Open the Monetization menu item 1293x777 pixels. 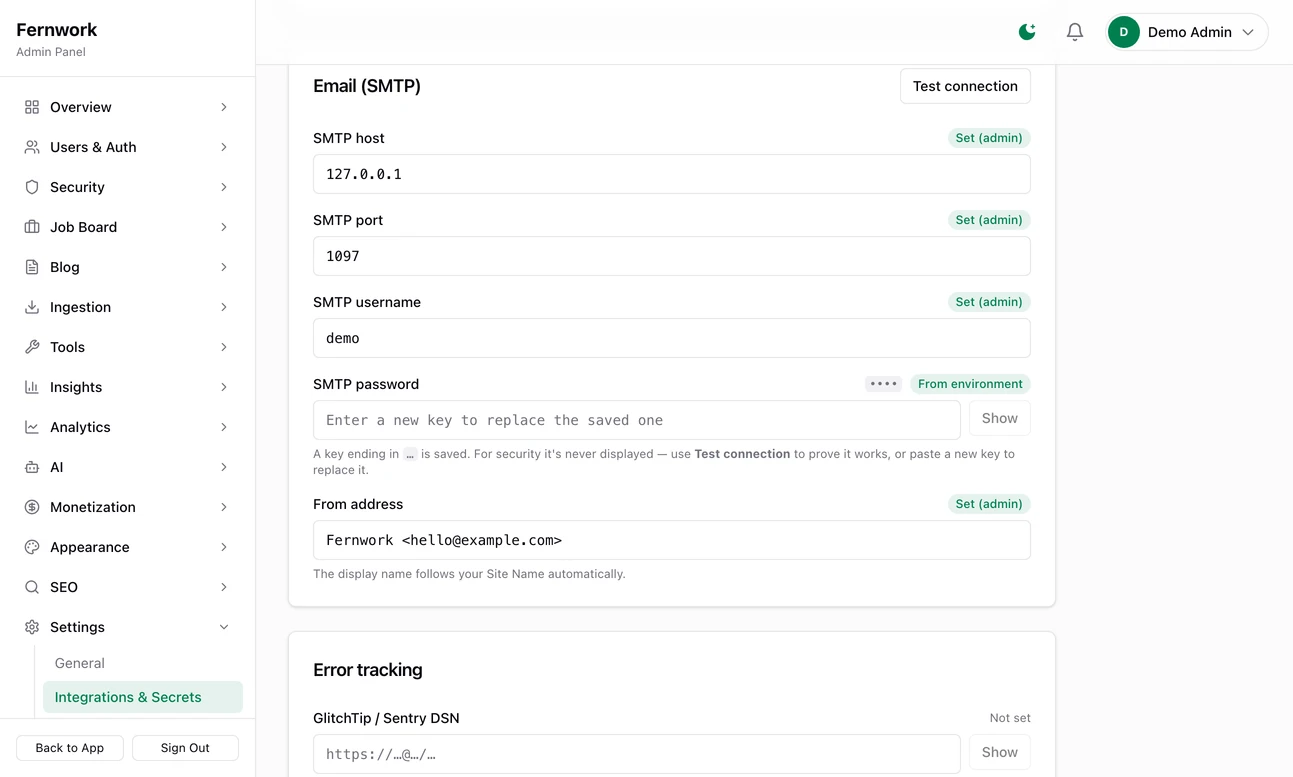pos(128,507)
